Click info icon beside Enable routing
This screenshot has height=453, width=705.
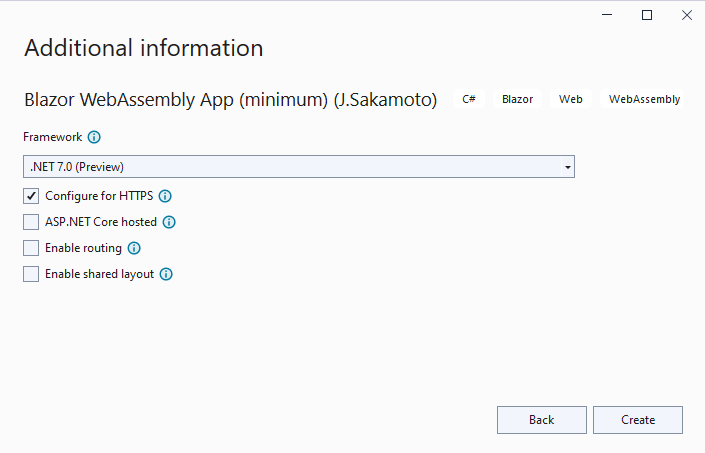pos(134,248)
